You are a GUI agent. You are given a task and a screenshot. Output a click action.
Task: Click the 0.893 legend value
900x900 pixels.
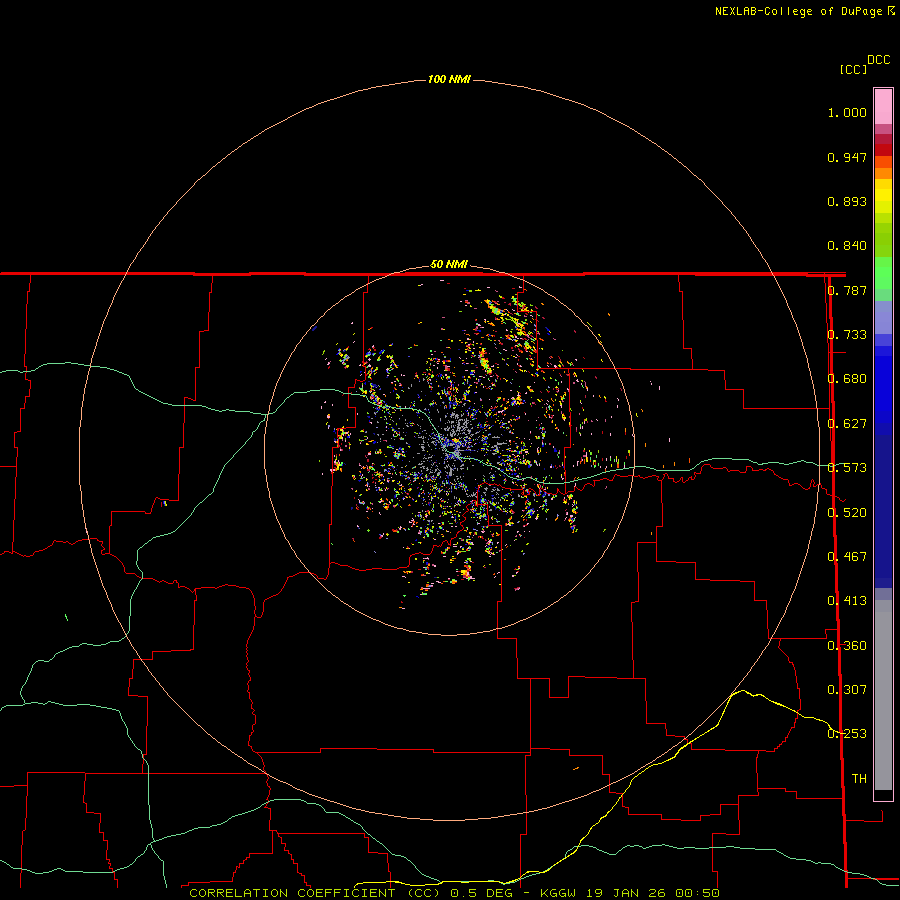[847, 201]
